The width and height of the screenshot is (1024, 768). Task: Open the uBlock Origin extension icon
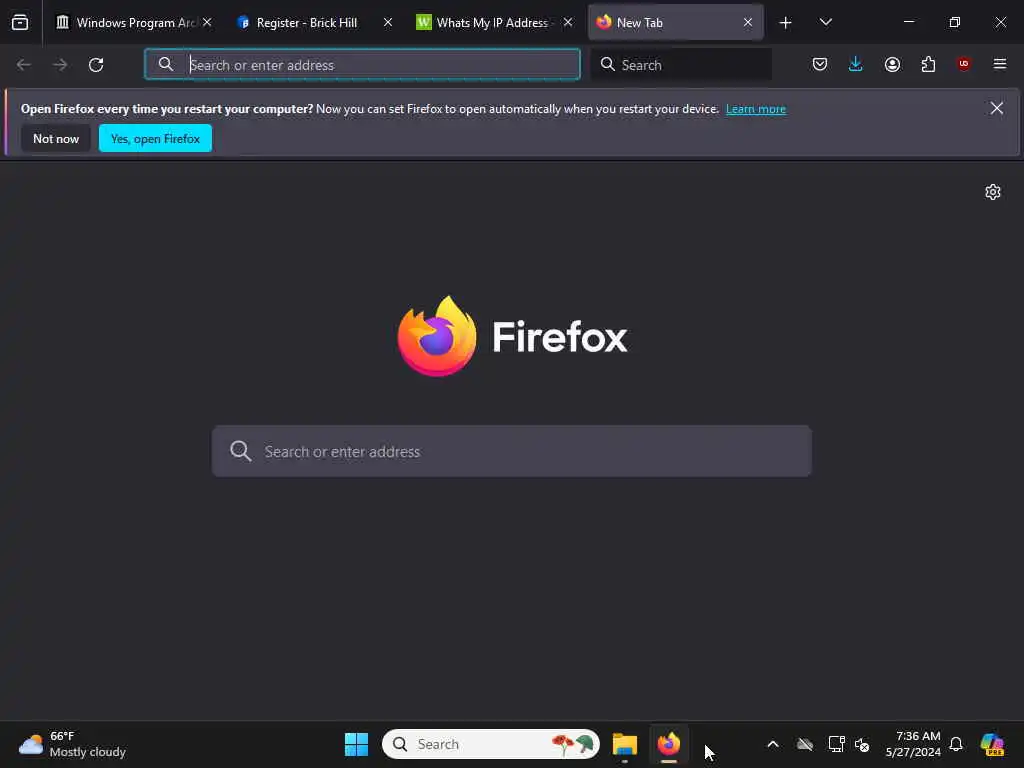(964, 65)
